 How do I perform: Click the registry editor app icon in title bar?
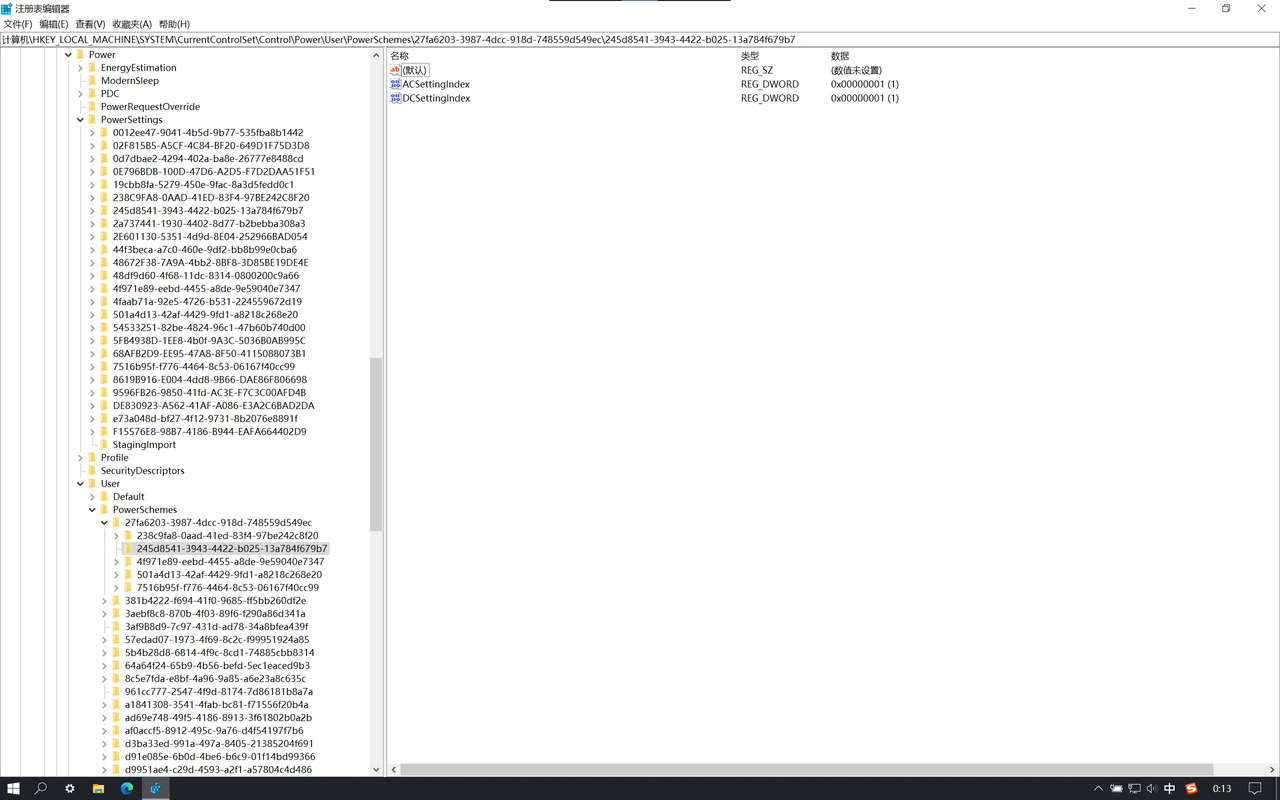(7, 8)
